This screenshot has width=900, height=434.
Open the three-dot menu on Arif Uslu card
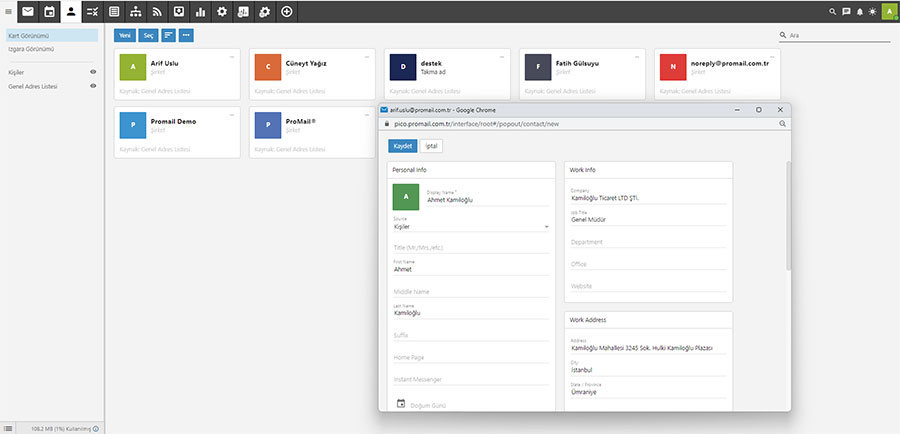(232, 57)
